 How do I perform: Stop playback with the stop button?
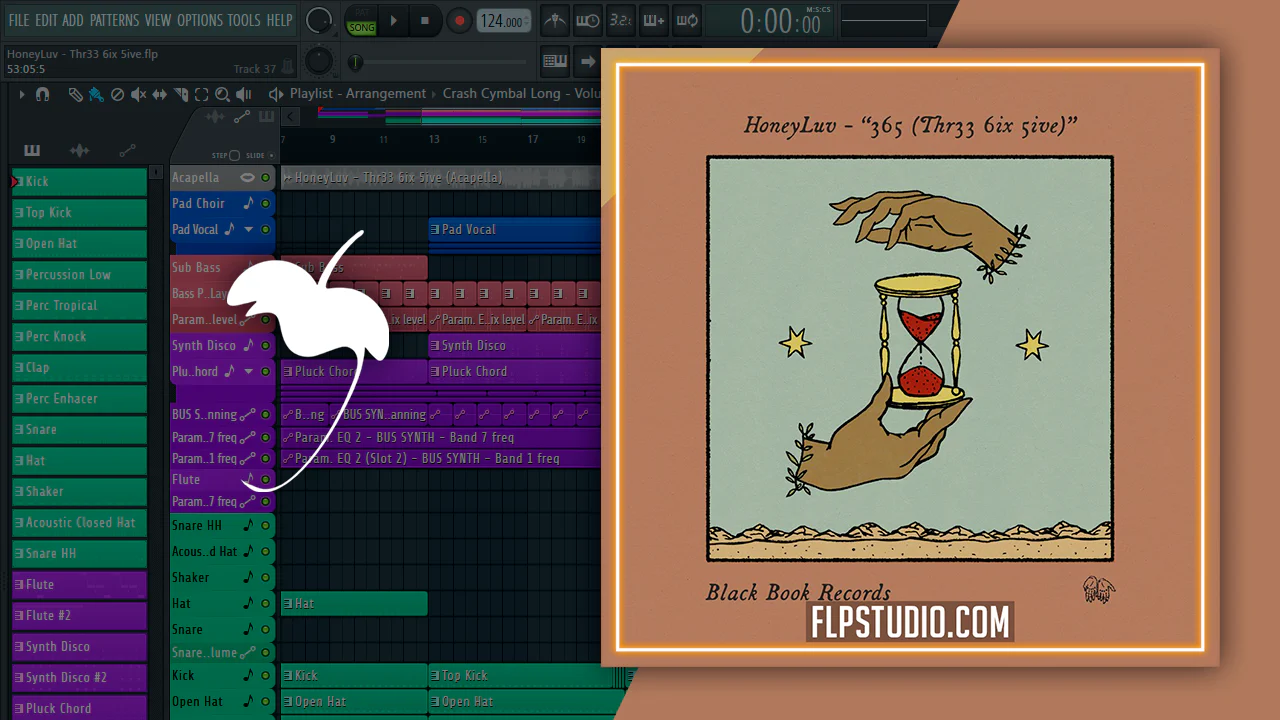tap(424, 20)
